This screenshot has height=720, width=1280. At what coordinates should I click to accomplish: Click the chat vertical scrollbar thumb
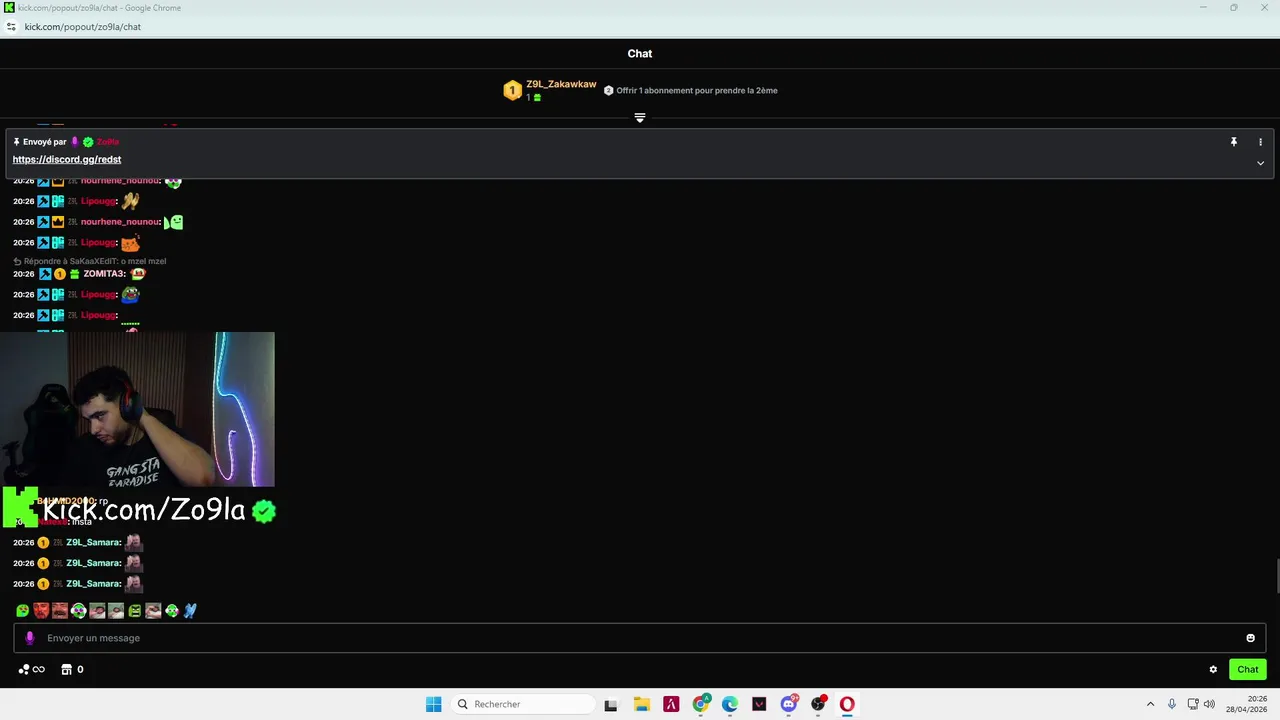[1277, 577]
